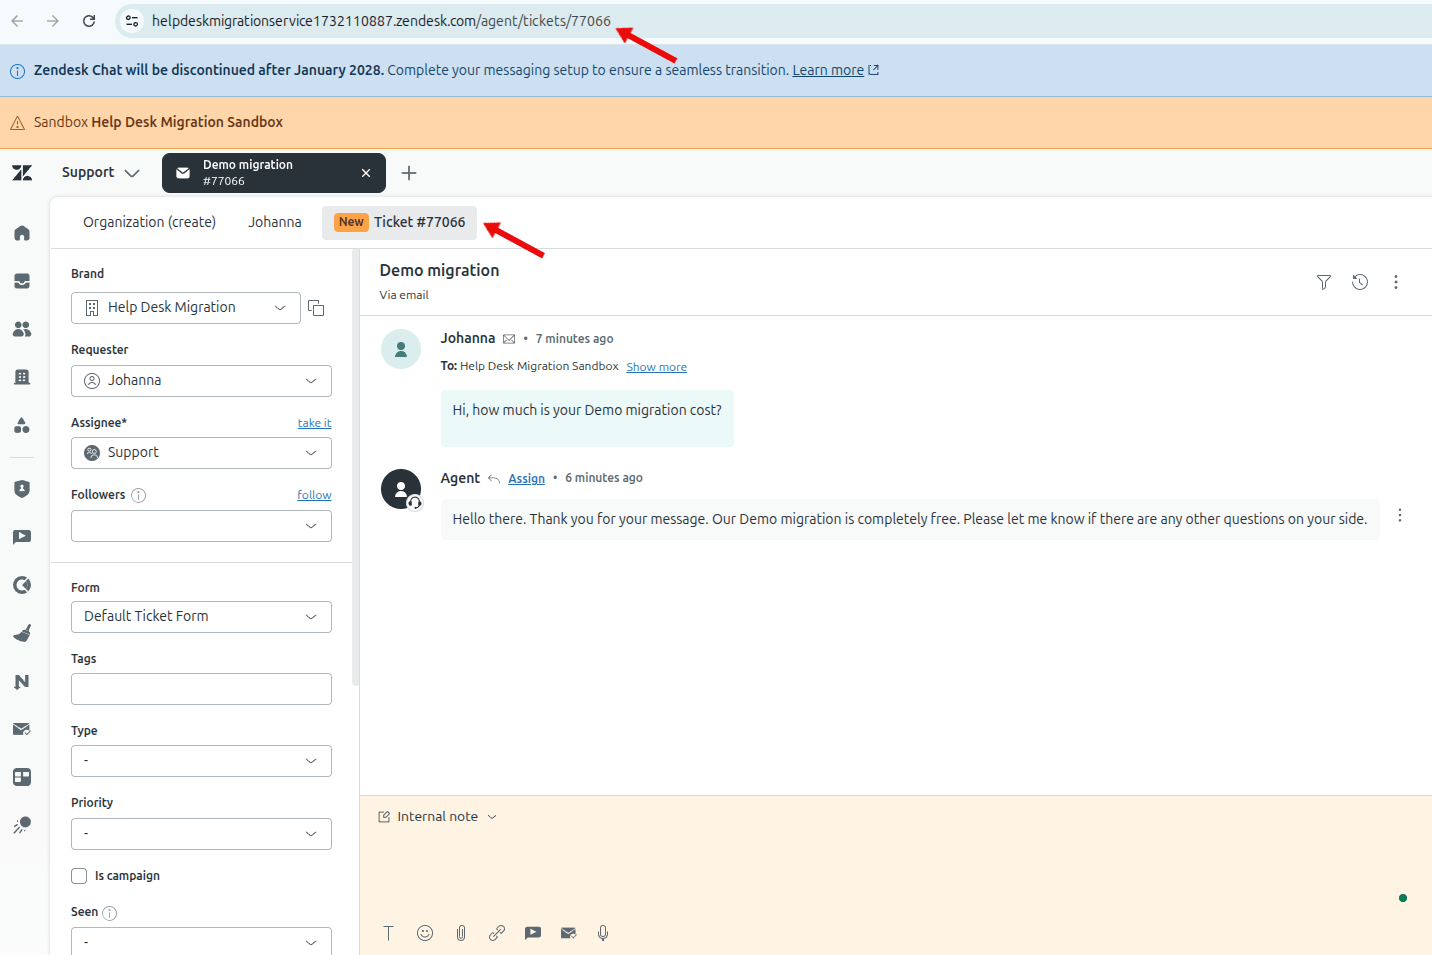Open Reporting shapes icon in sidebar
Viewport: 1432px width, 955px height.
[x=22, y=425]
